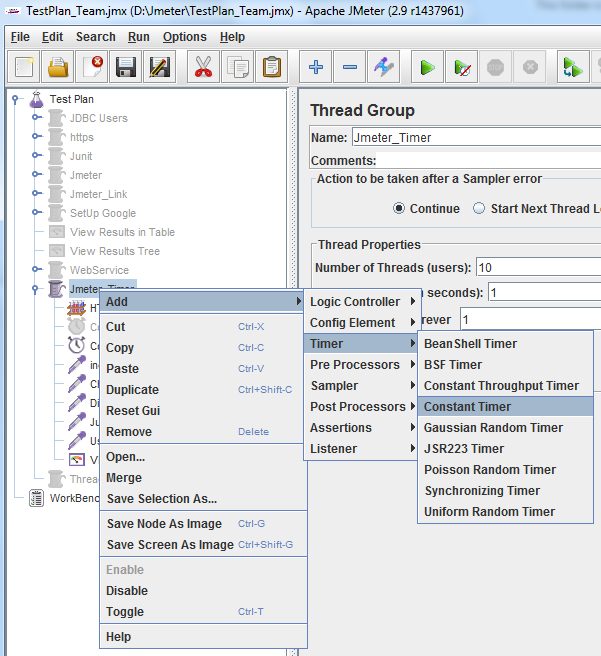
Task: Expand the WebService tree node
Action: pyautogui.click(x=36, y=269)
